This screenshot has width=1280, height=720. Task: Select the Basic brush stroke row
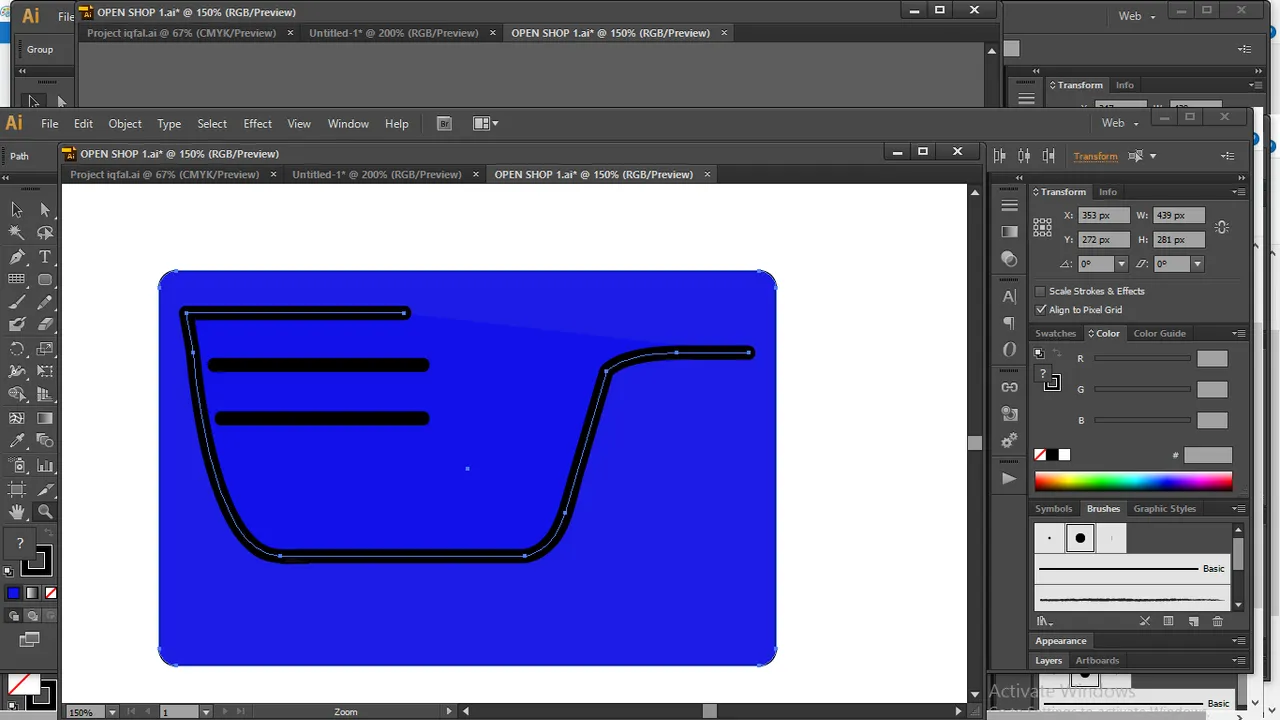click(x=1131, y=569)
